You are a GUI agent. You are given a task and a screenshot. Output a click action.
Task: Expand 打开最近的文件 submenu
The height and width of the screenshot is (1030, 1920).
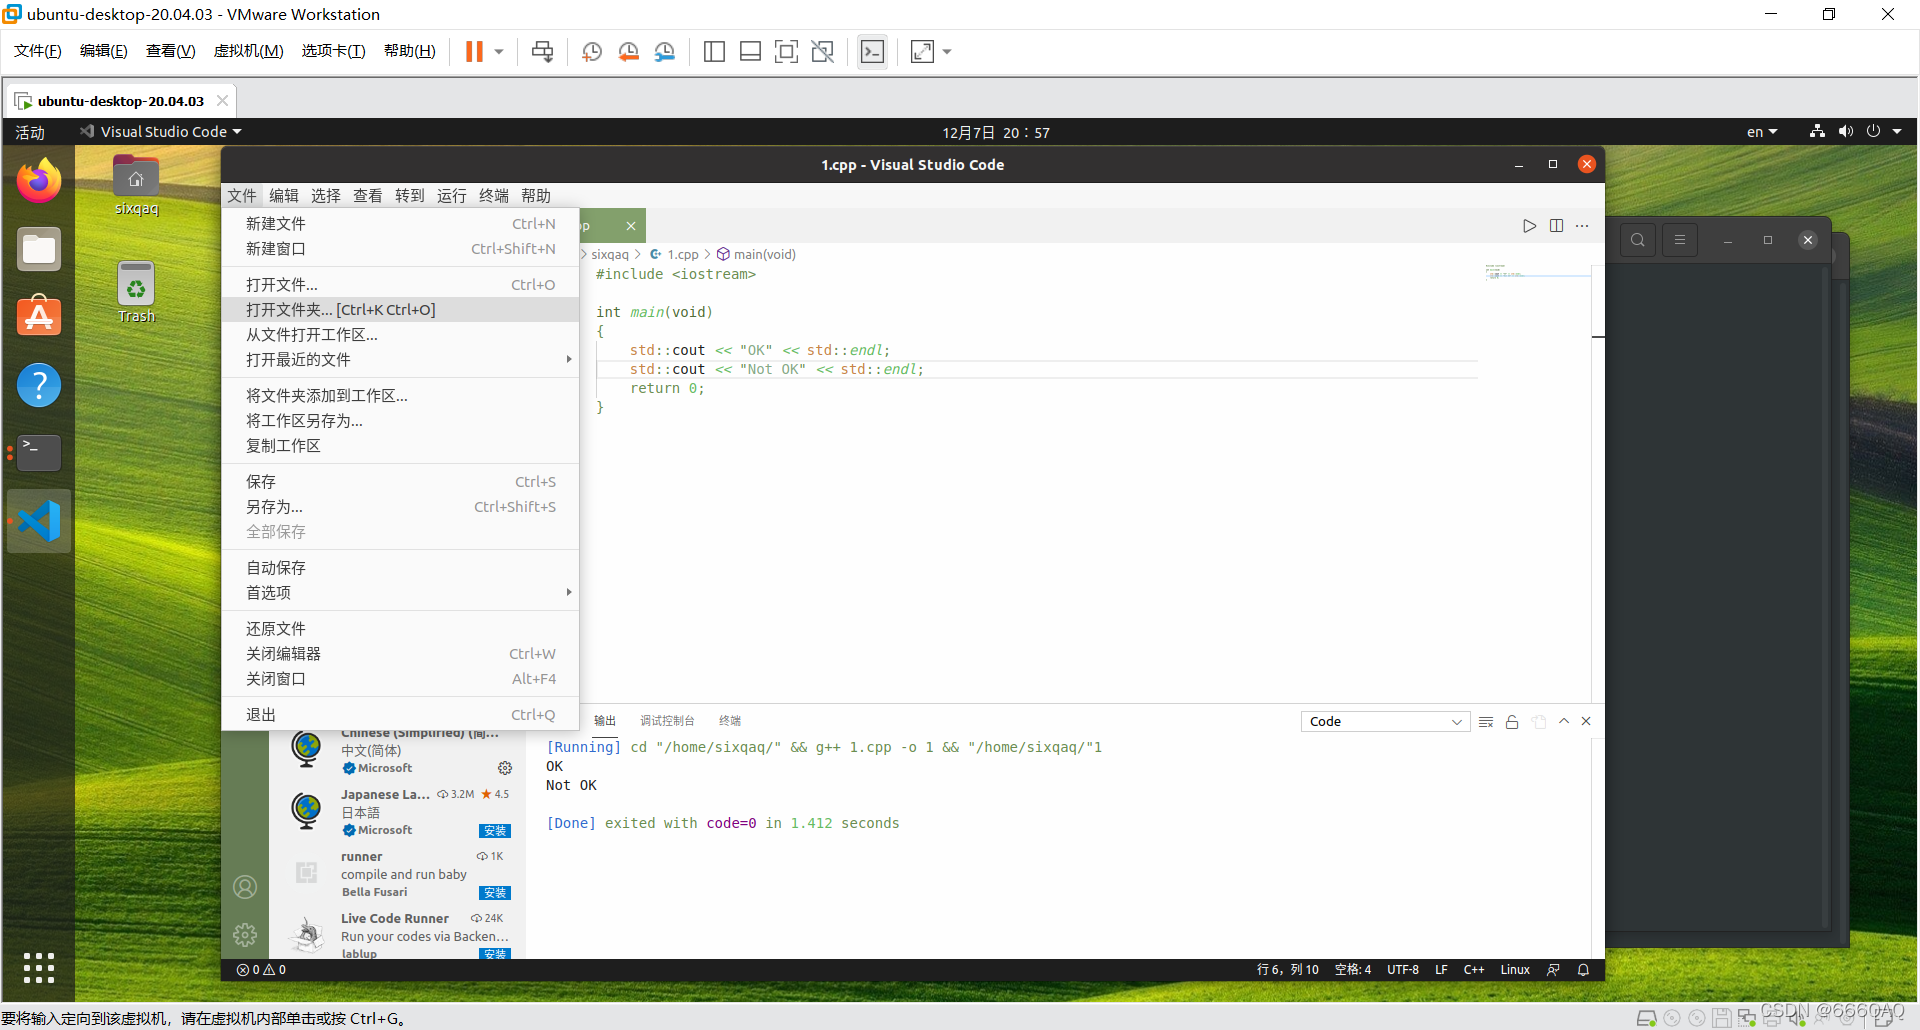tap(400, 360)
